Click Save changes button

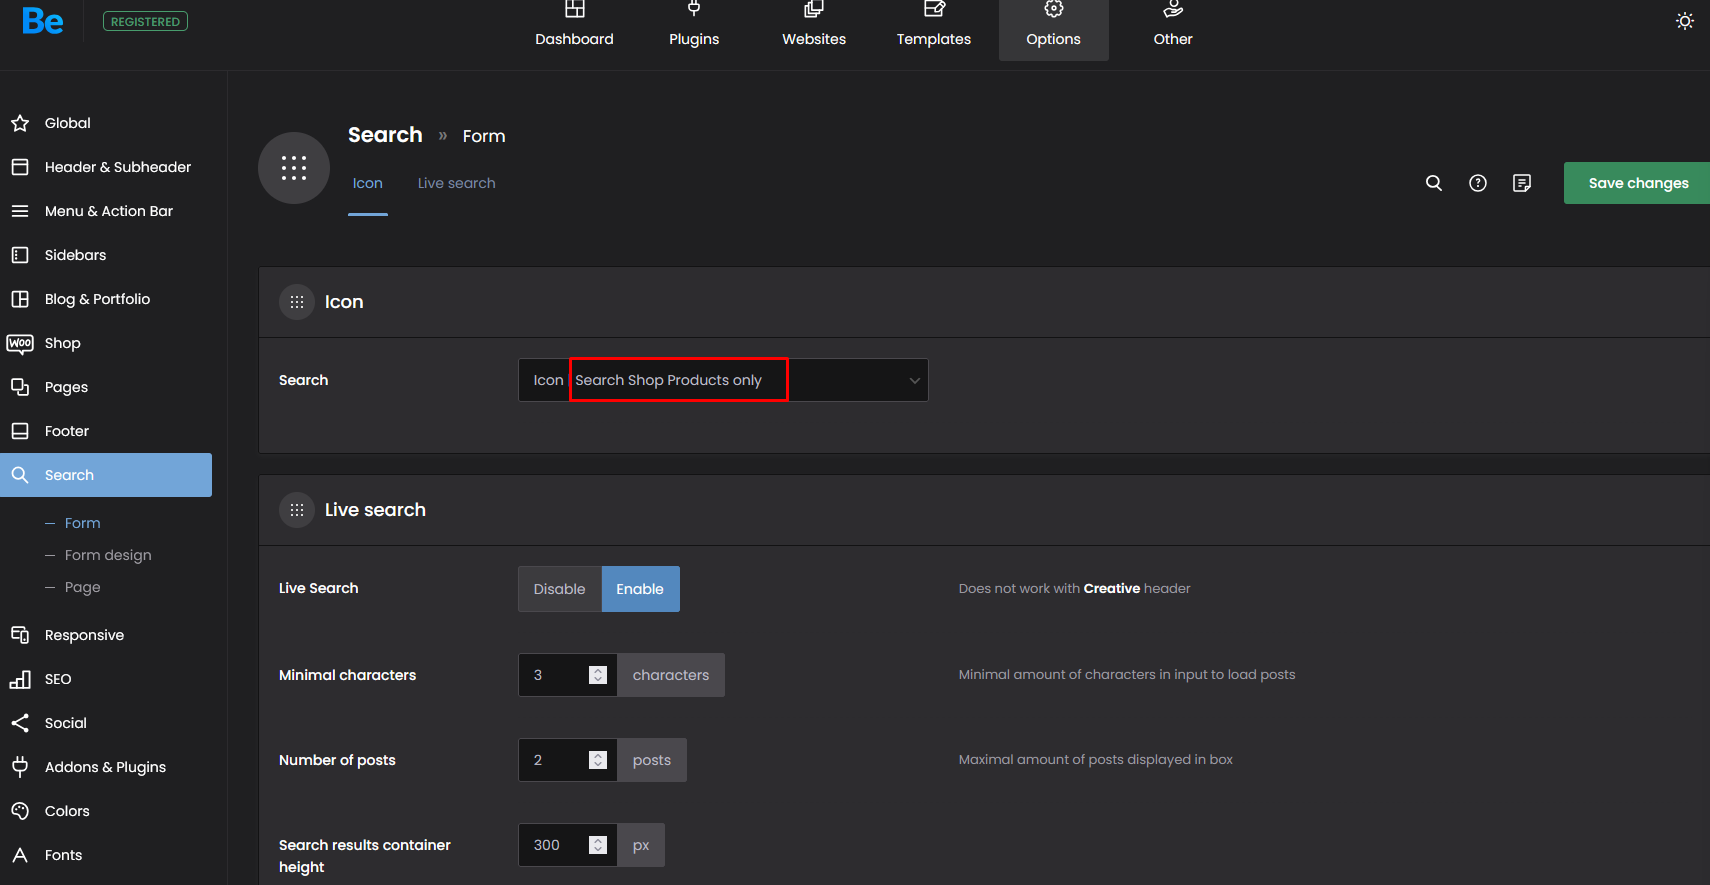tap(1637, 183)
